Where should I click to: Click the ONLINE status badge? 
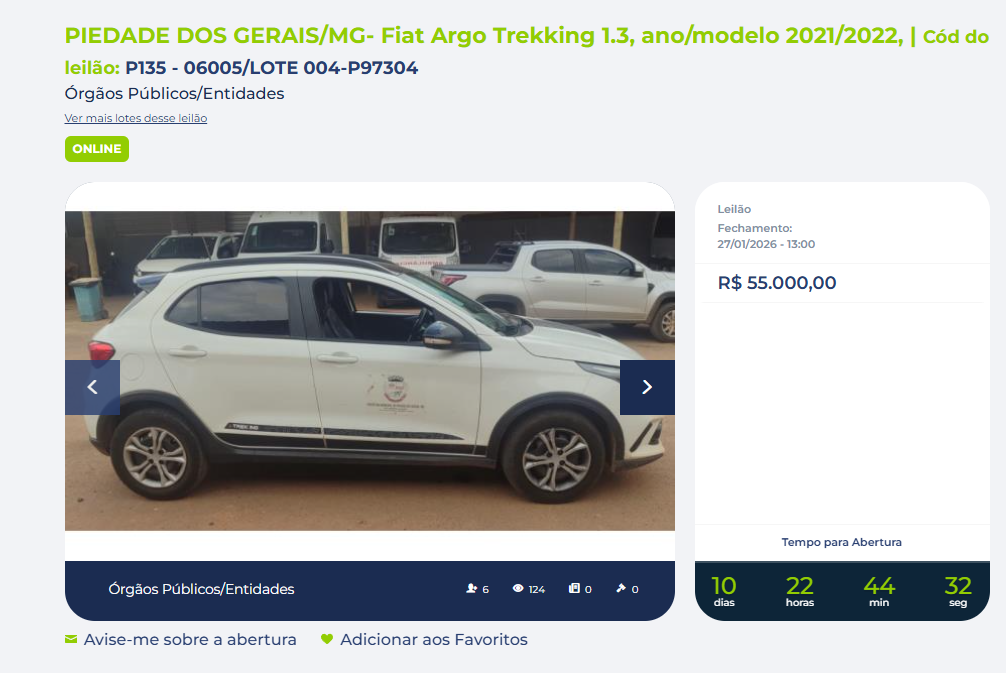click(97, 149)
